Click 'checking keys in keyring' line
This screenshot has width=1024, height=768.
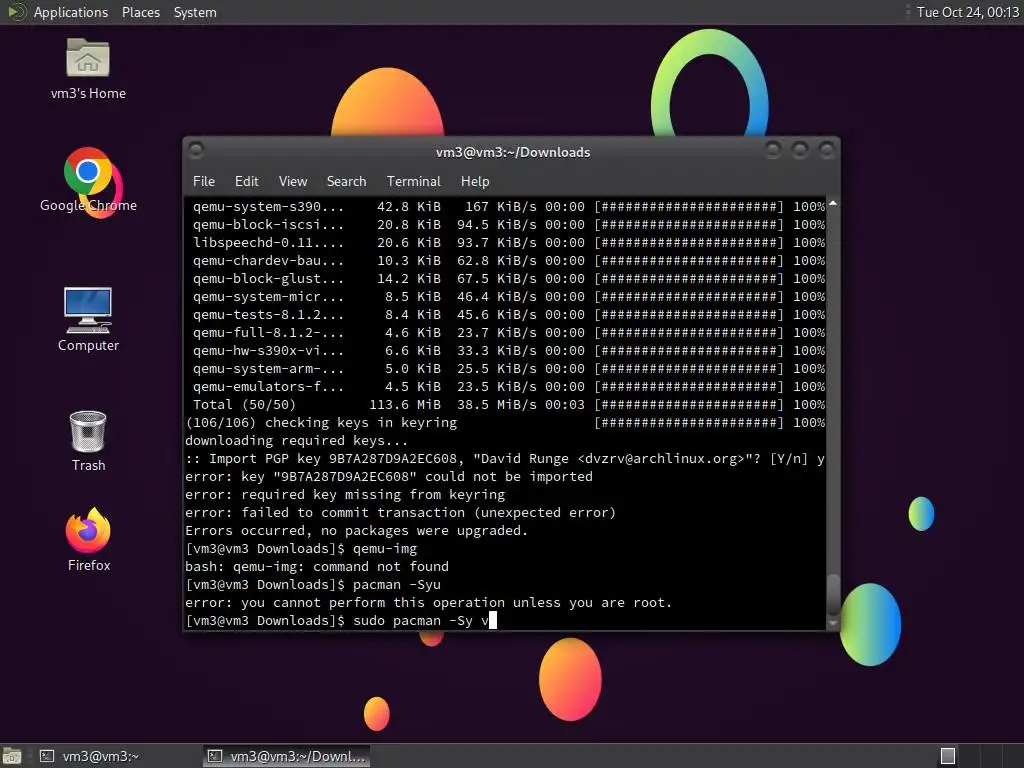[x=505, y=423]
